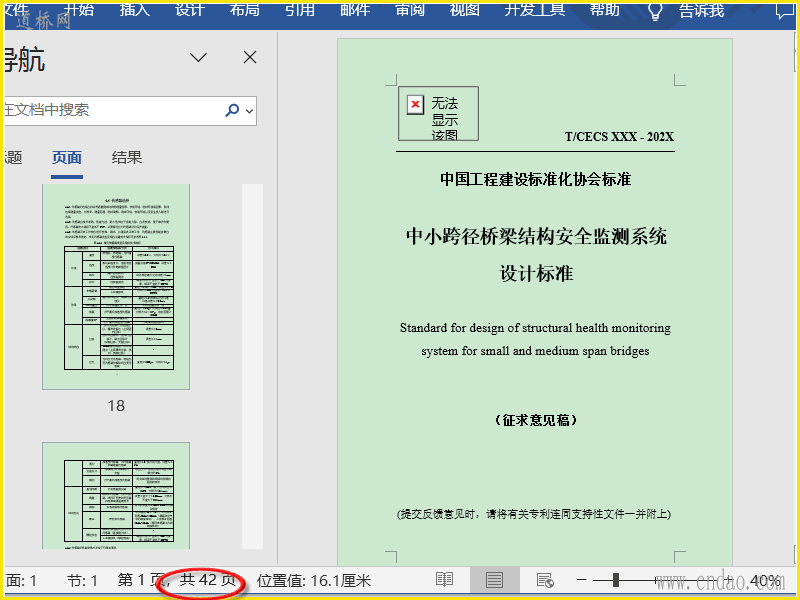Screen dimensions: 800x600
Task: Click the text 设计标准
Action: pyautogui.click(x=536, y=274)
